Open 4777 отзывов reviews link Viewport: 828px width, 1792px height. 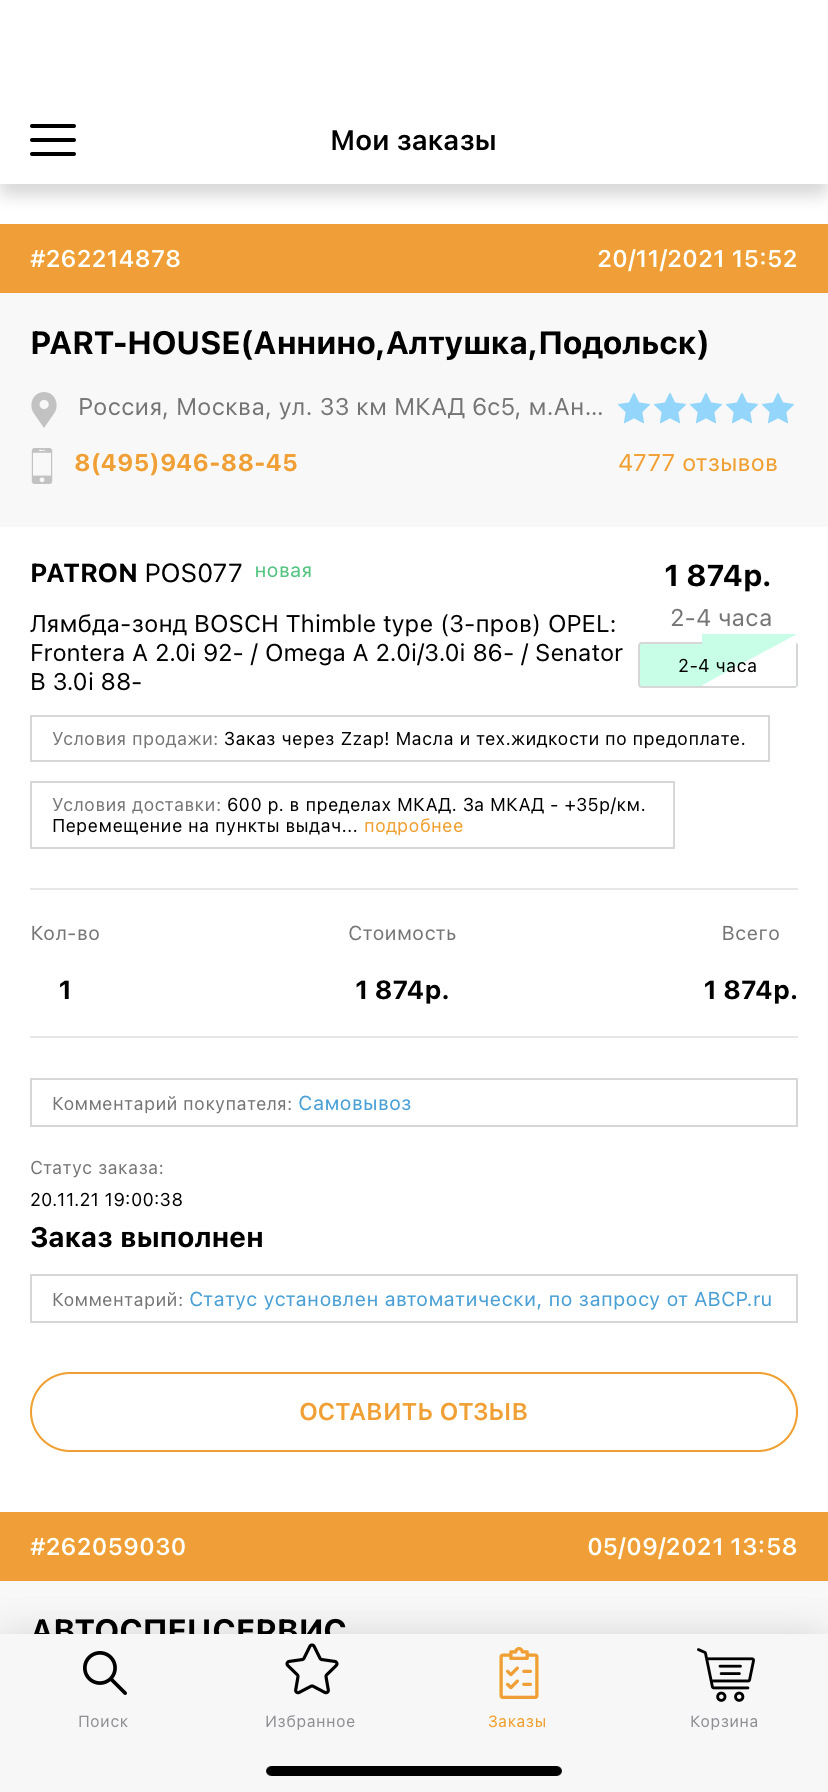pyautogui.click(x=697, y=463)
